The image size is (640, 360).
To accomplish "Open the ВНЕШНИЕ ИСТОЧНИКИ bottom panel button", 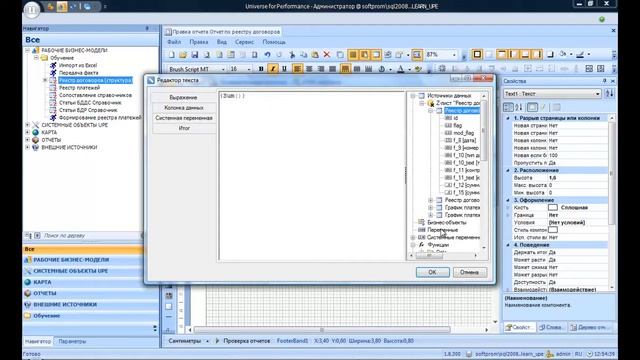I will [83, 304].
